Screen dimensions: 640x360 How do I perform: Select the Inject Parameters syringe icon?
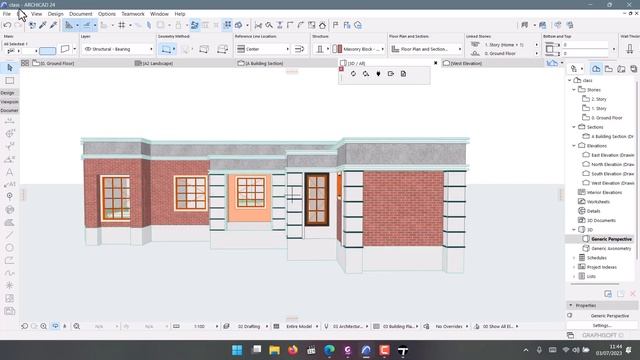53,25
